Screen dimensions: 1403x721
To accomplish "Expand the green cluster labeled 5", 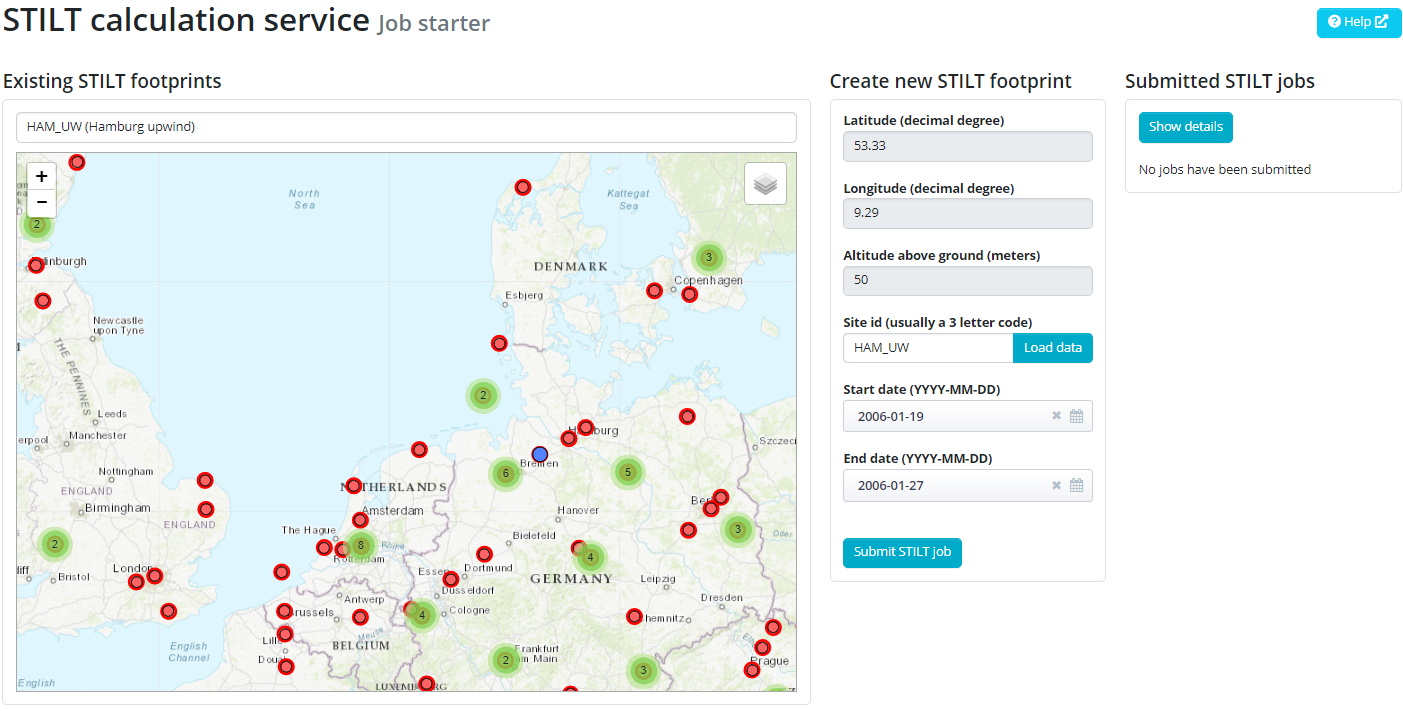I will (627, 471).
